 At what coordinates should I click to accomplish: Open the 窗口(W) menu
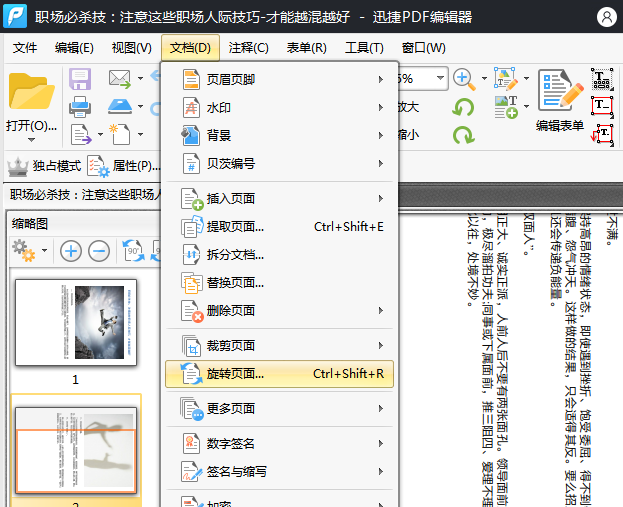click(x=424, y=48)
